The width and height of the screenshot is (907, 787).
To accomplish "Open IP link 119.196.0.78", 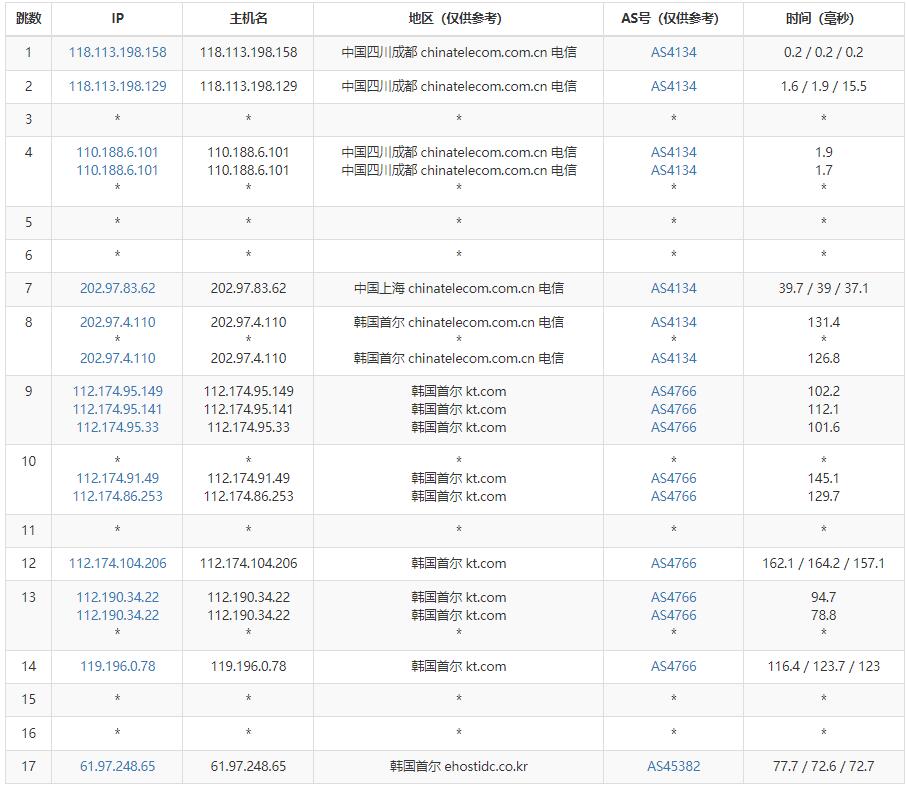I will point(117,666).
